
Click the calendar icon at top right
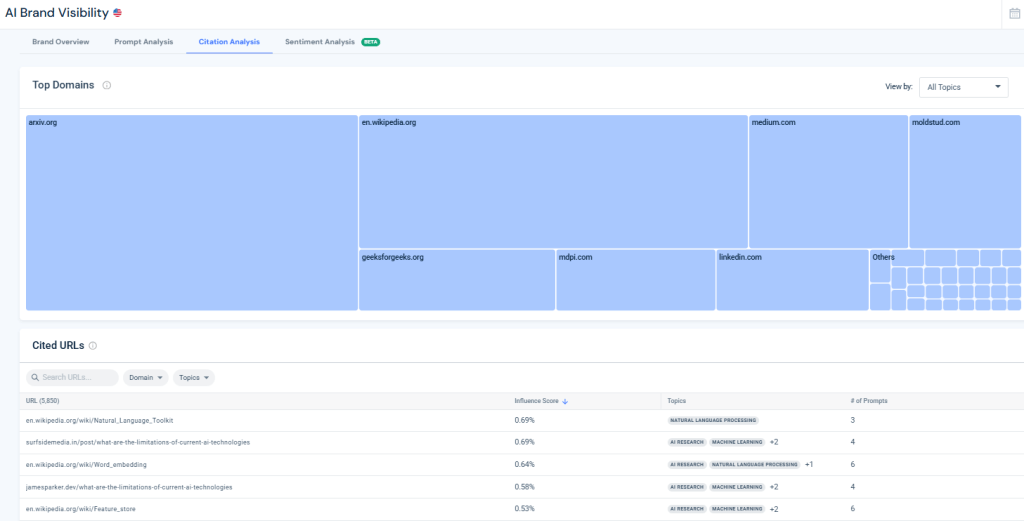1015,13
